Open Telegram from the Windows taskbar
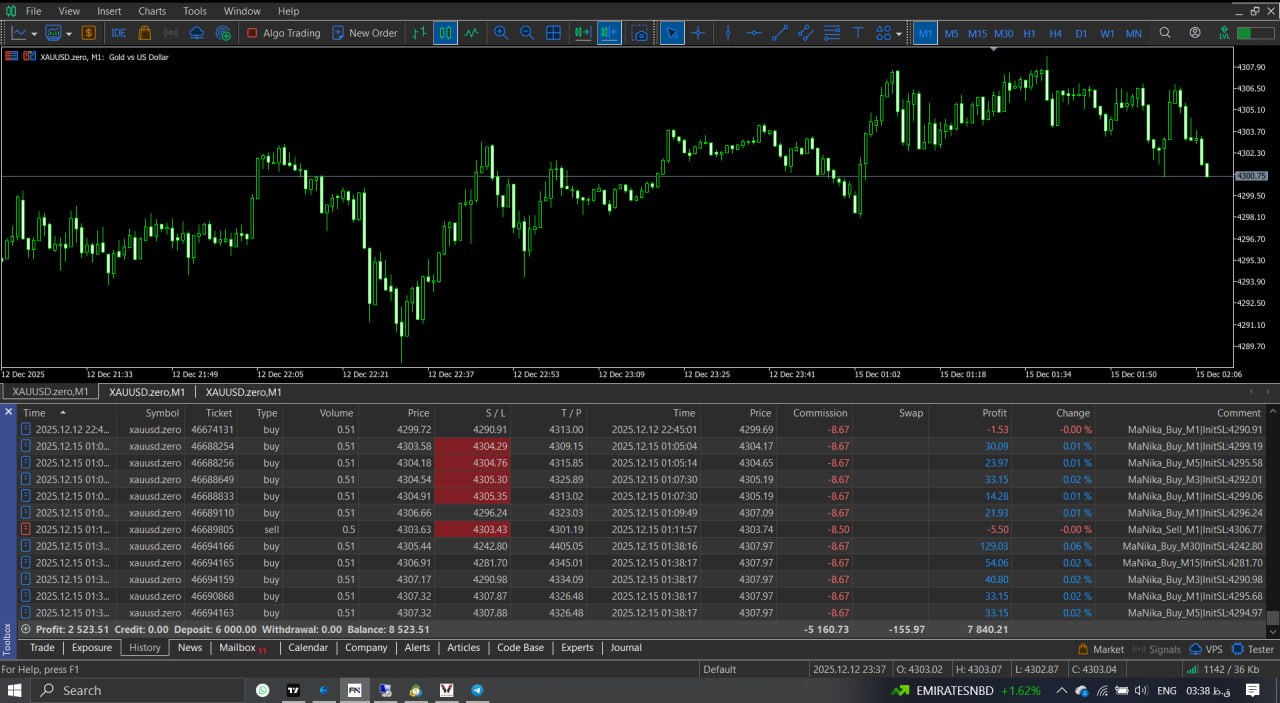Screen dimensions: 1280x703 click(477, 690)
